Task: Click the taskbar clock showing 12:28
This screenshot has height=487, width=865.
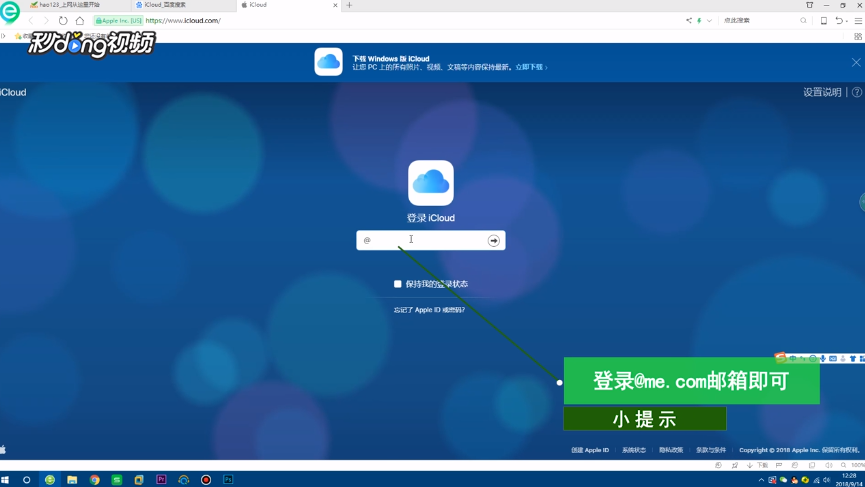Action: coord(850,480)
